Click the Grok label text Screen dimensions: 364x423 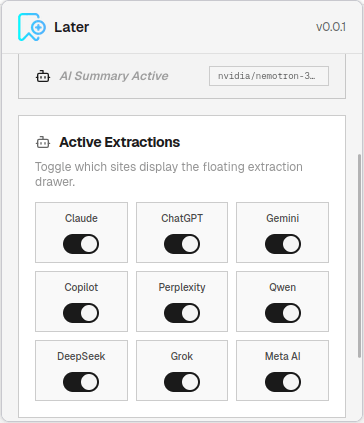tap(182, 356)
